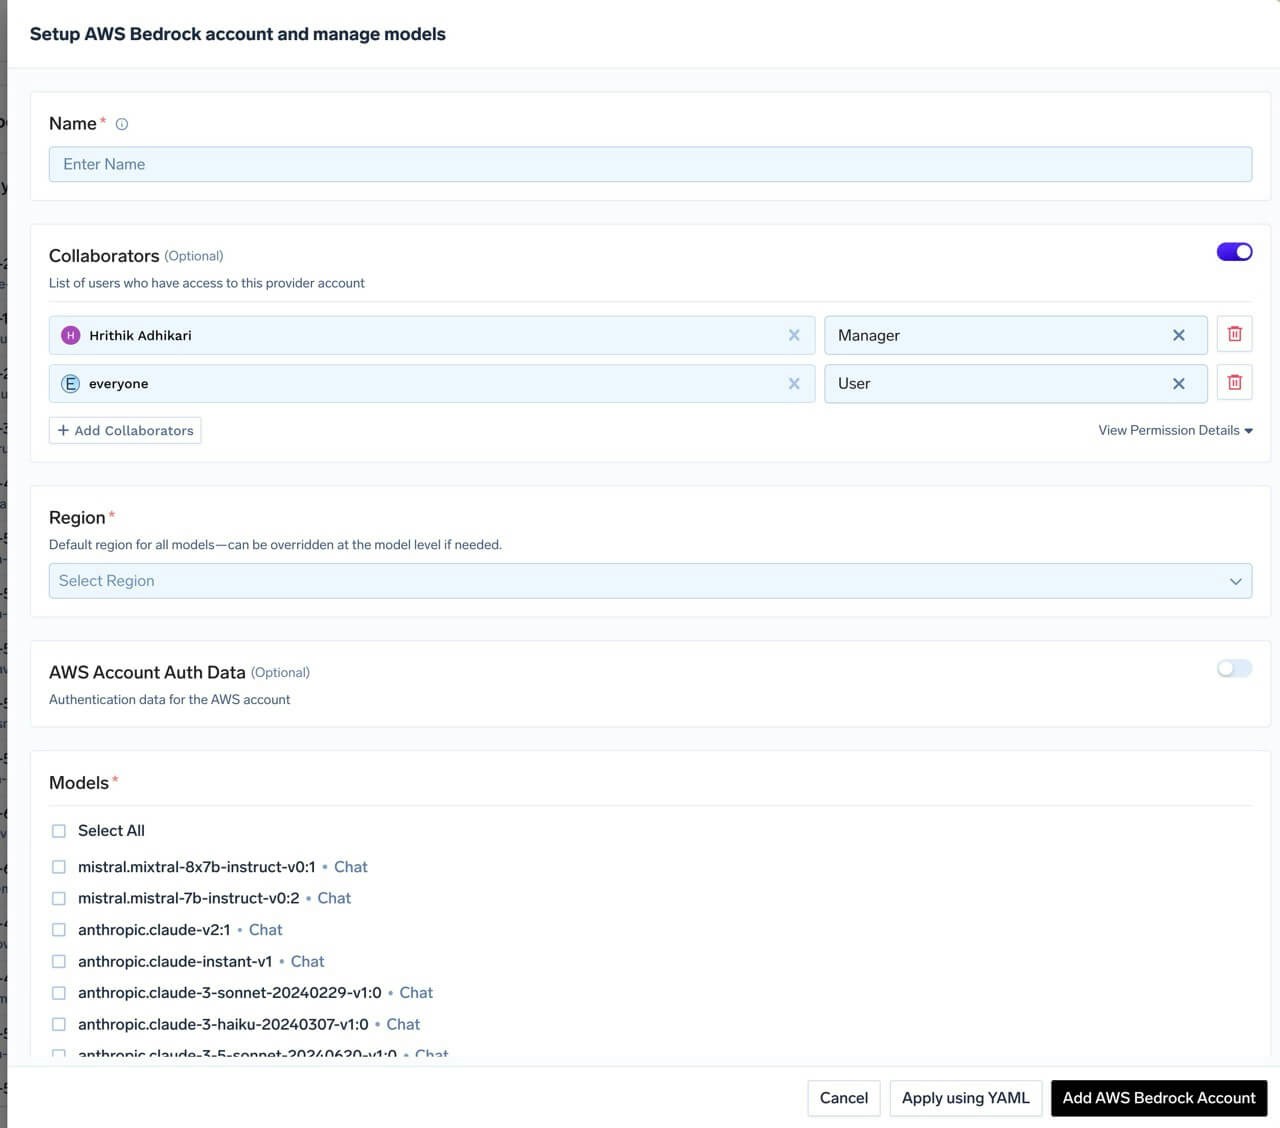1280x1128 pixels.
Task: Remove Hrithik Adhikari with the X icon
Action: (794, 335)
